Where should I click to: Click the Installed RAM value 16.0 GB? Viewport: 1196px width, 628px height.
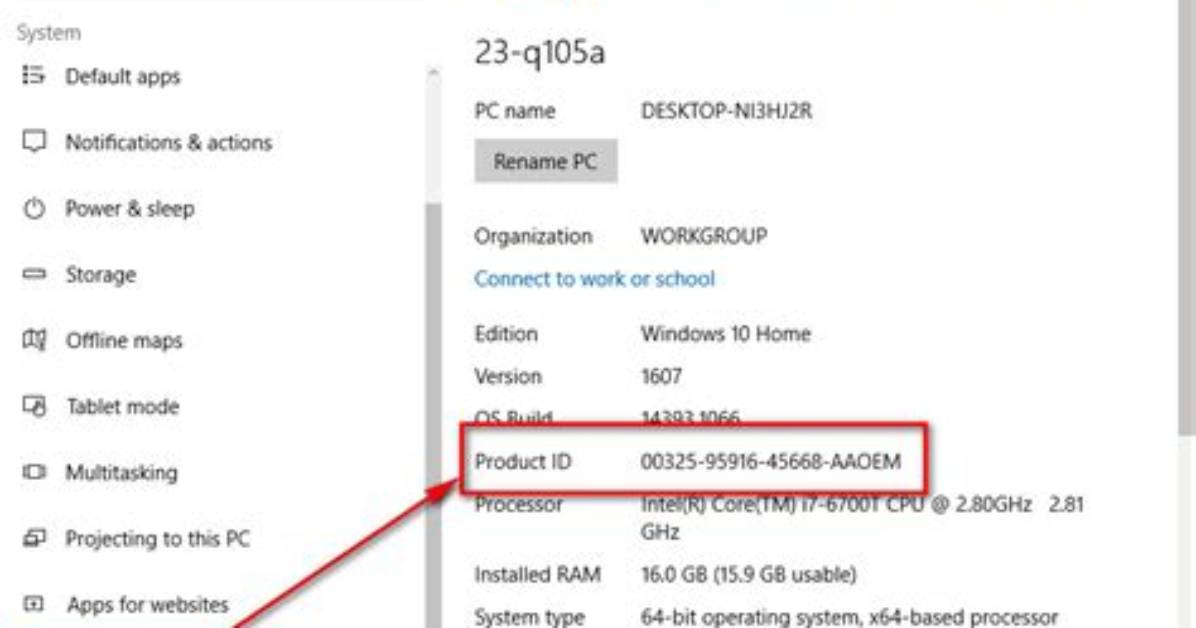click(x=748, y=574)
